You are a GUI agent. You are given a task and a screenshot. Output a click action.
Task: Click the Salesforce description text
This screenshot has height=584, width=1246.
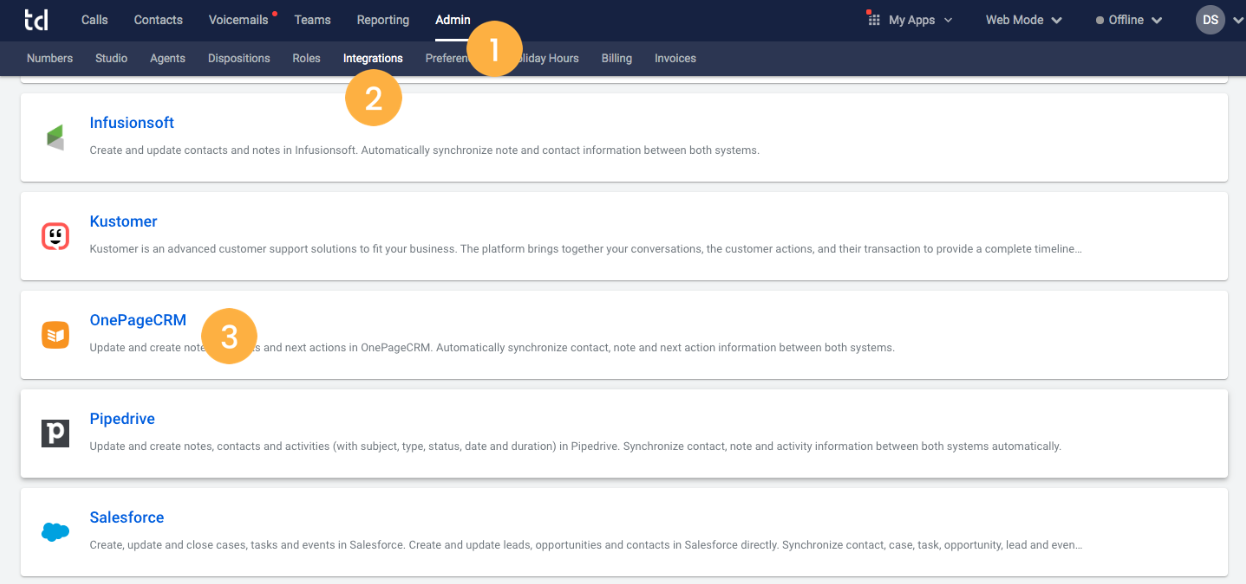pos(586,545)
